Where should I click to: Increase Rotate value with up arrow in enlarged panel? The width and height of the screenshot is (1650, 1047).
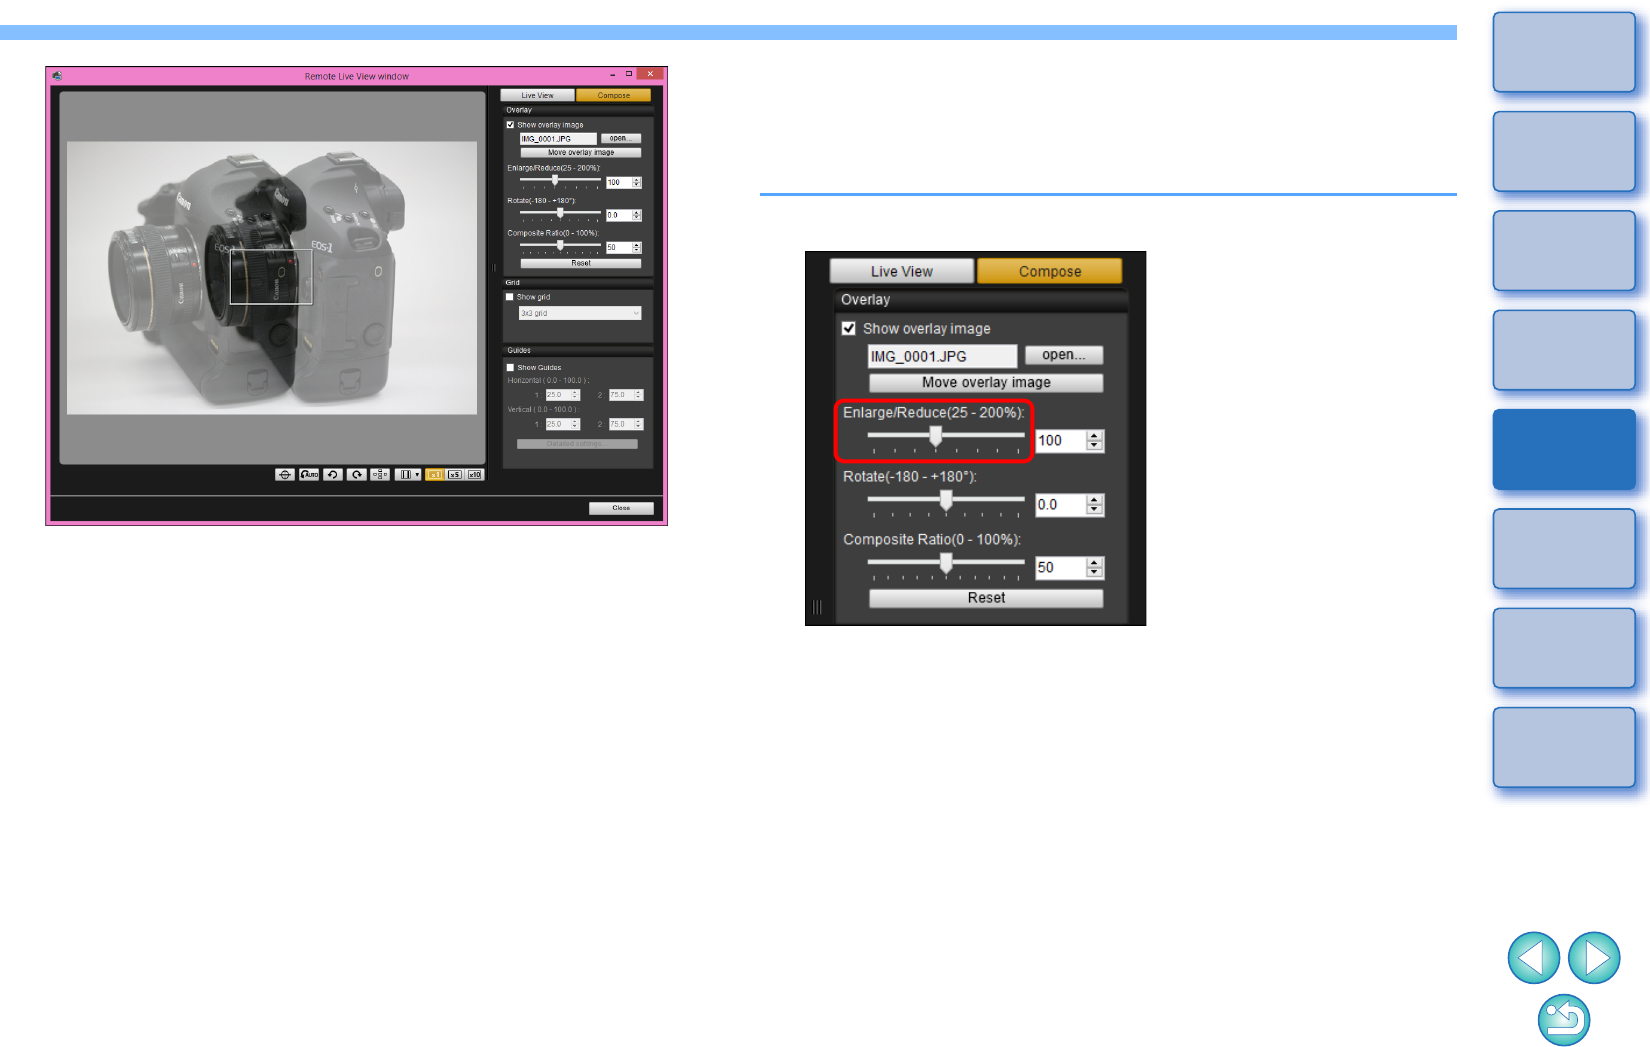[x=1095, y=500]
